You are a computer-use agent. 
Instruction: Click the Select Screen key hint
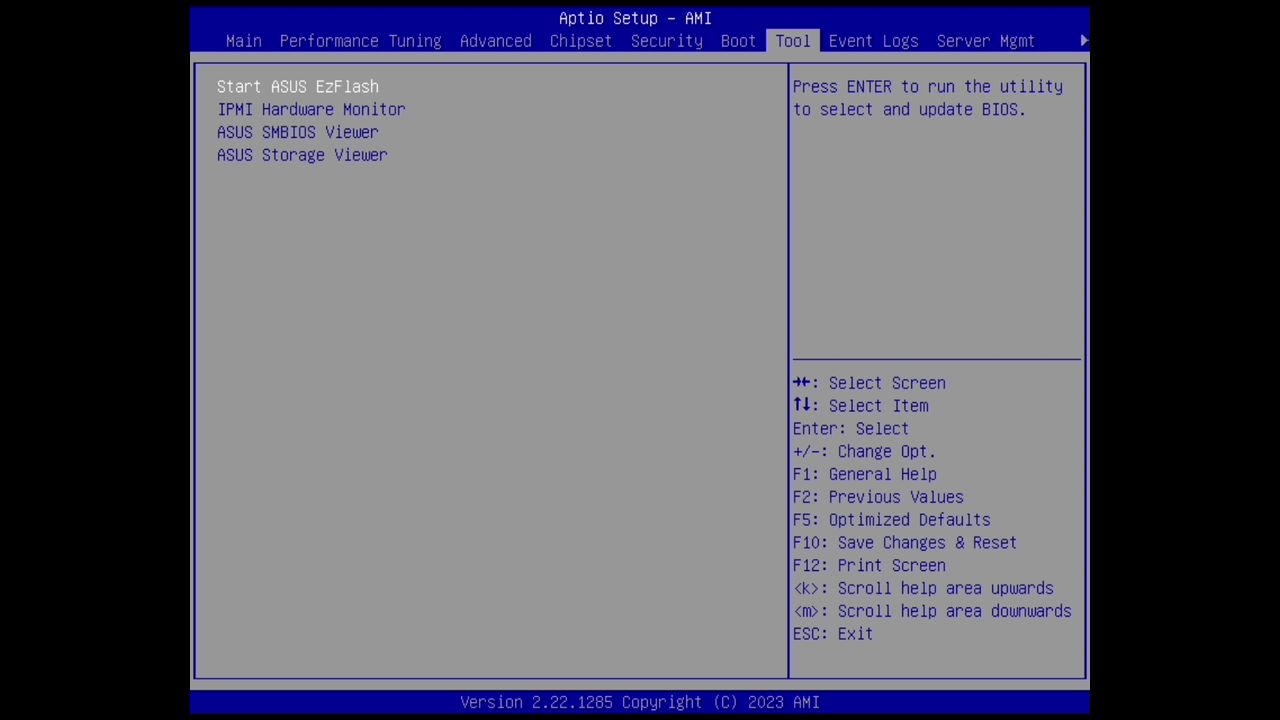click(x=869, y=383)
